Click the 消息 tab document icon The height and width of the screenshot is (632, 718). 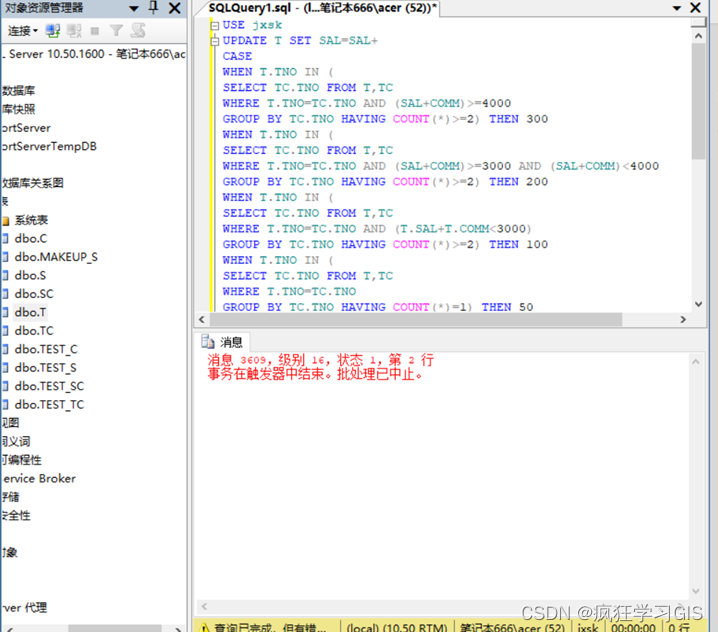tap(208, 342)
